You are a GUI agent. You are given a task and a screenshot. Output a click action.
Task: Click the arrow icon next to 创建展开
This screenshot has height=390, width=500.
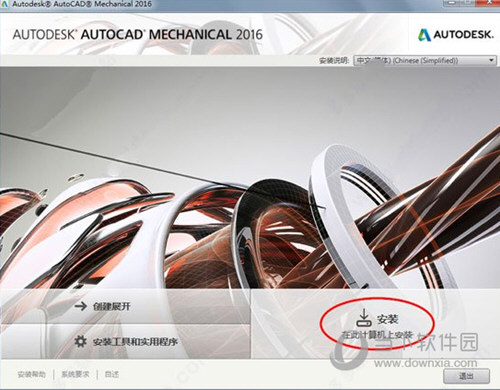80,306
